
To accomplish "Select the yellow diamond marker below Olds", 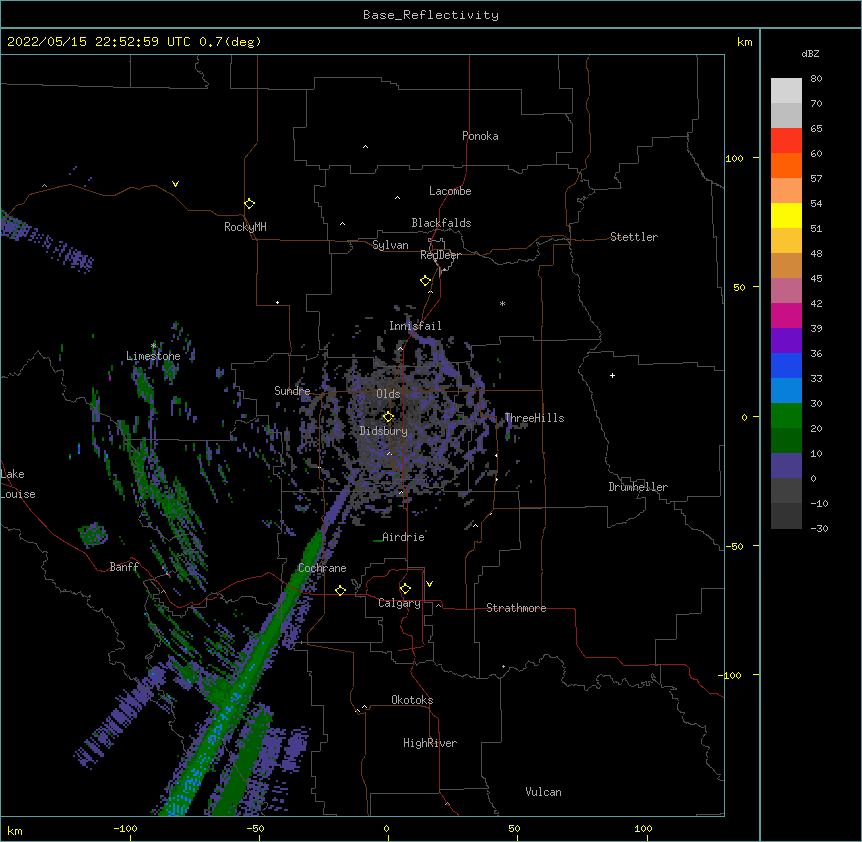I will pos(388,417).
